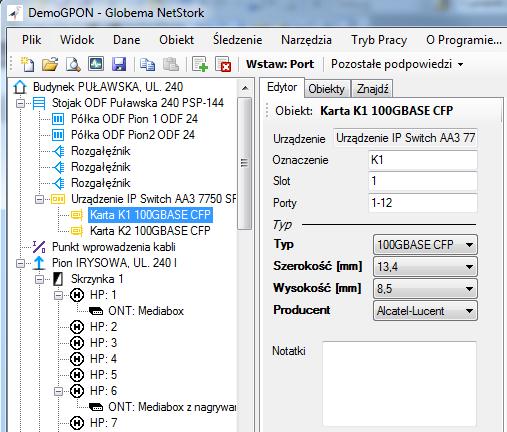Screen dimensions: 507x432
Task: Click the print preview magnifier icon
Action: point(73,64)
